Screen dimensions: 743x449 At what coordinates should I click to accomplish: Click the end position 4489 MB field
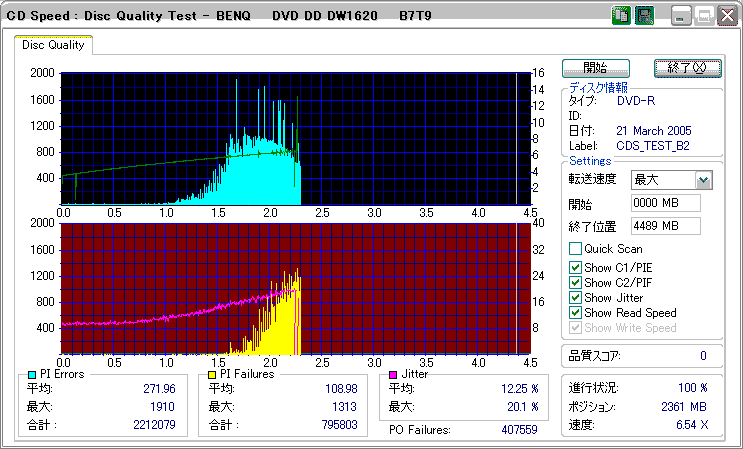pyautogui.click(x=666, y=226)
